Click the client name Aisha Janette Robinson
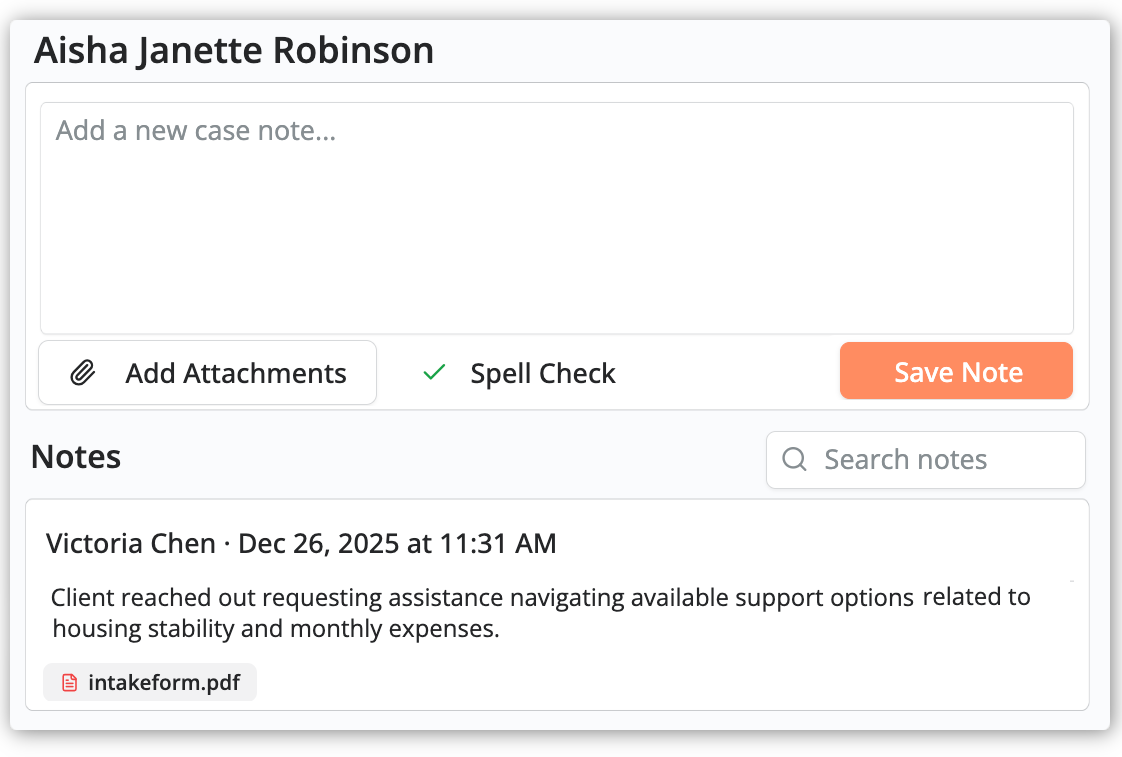 pyautogui.click(x=234, y=49)
